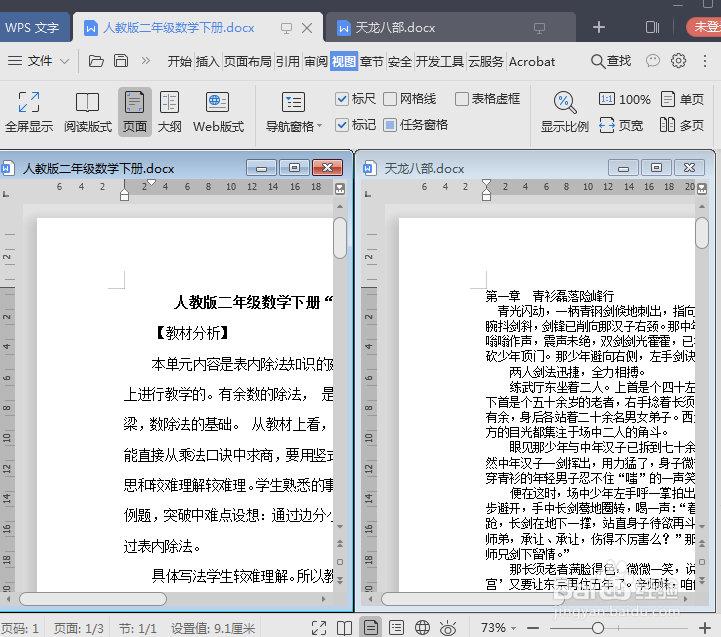Open the Zoom ratio dialog

coord(565,112)
